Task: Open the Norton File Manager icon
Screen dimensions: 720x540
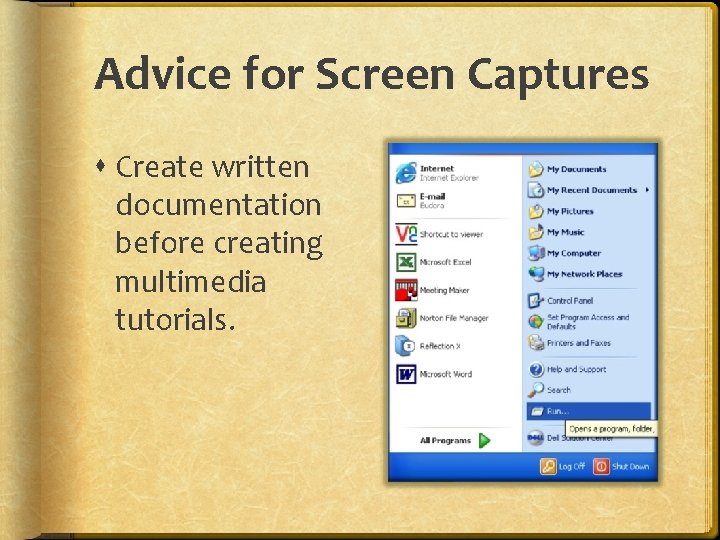Action: pyautogui.click(x=406, y=318)
